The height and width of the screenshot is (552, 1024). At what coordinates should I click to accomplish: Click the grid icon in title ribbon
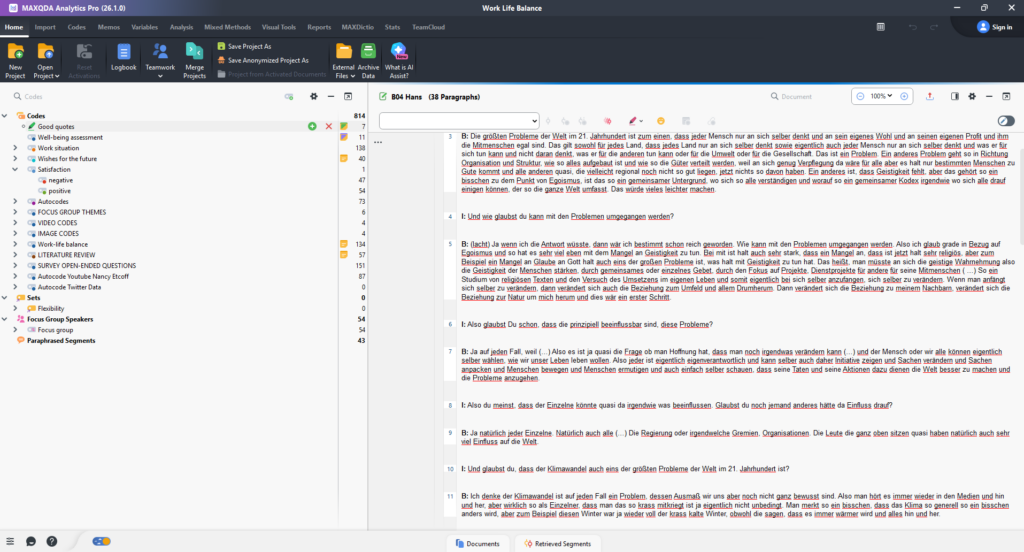click(x=880, y=27)
